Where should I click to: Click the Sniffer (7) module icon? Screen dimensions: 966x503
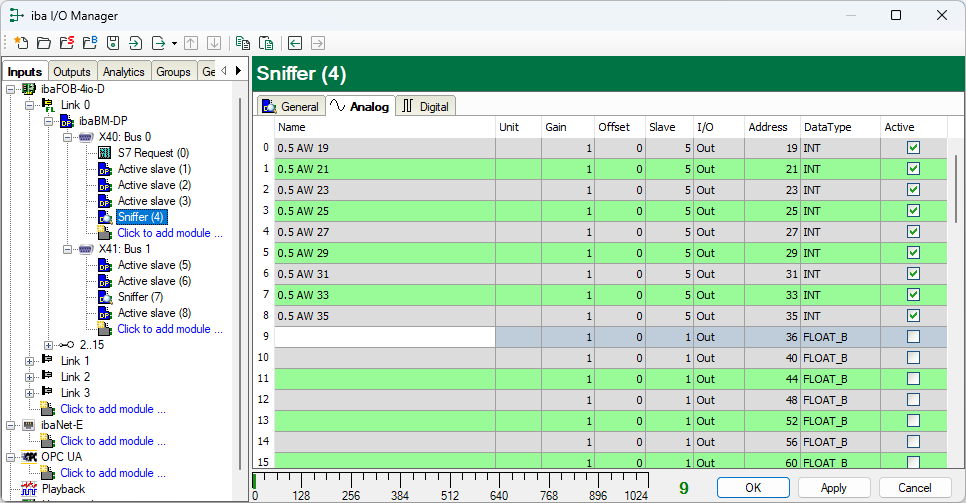click(x=105, y=297)
